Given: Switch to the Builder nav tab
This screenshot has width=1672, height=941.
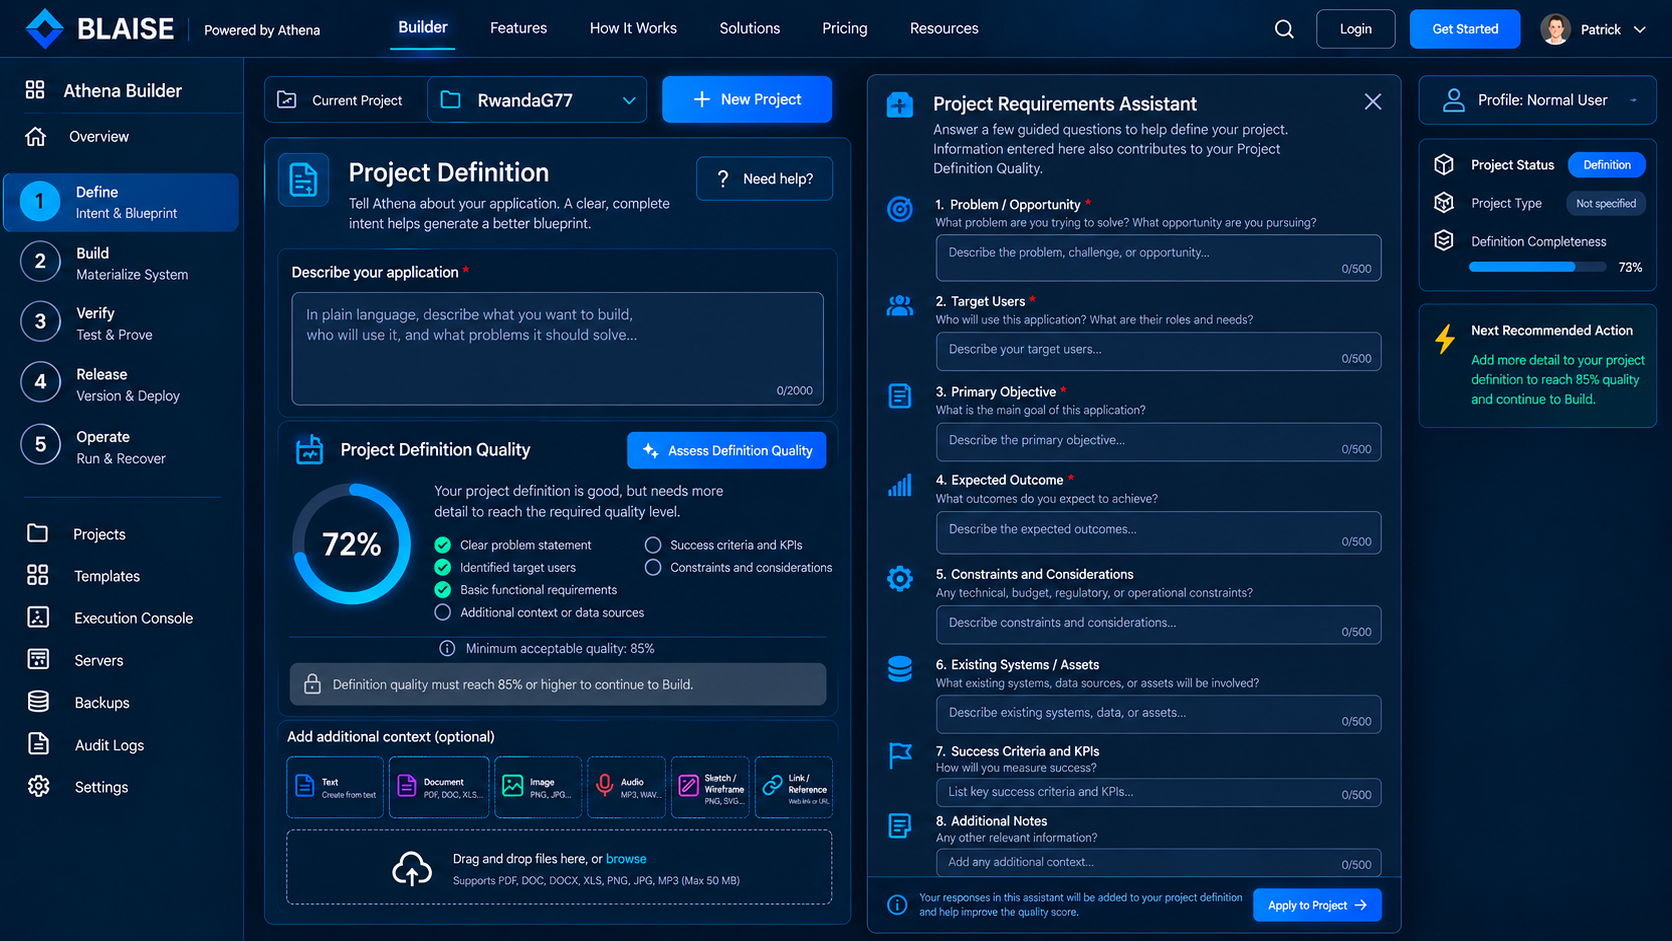Looking at the screenshot, I should pos(423,27).
